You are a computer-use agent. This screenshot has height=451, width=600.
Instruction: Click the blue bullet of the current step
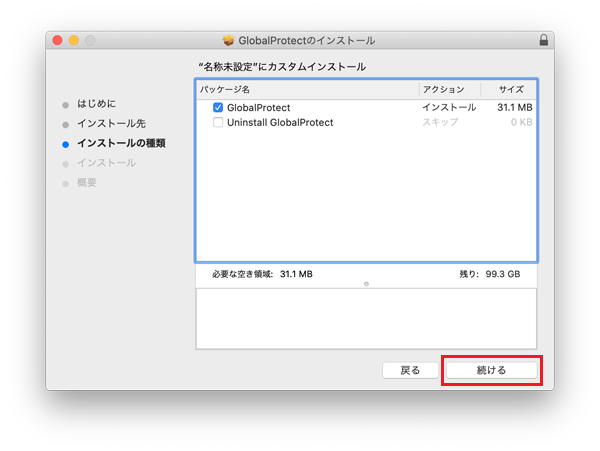tap(66, 144)
